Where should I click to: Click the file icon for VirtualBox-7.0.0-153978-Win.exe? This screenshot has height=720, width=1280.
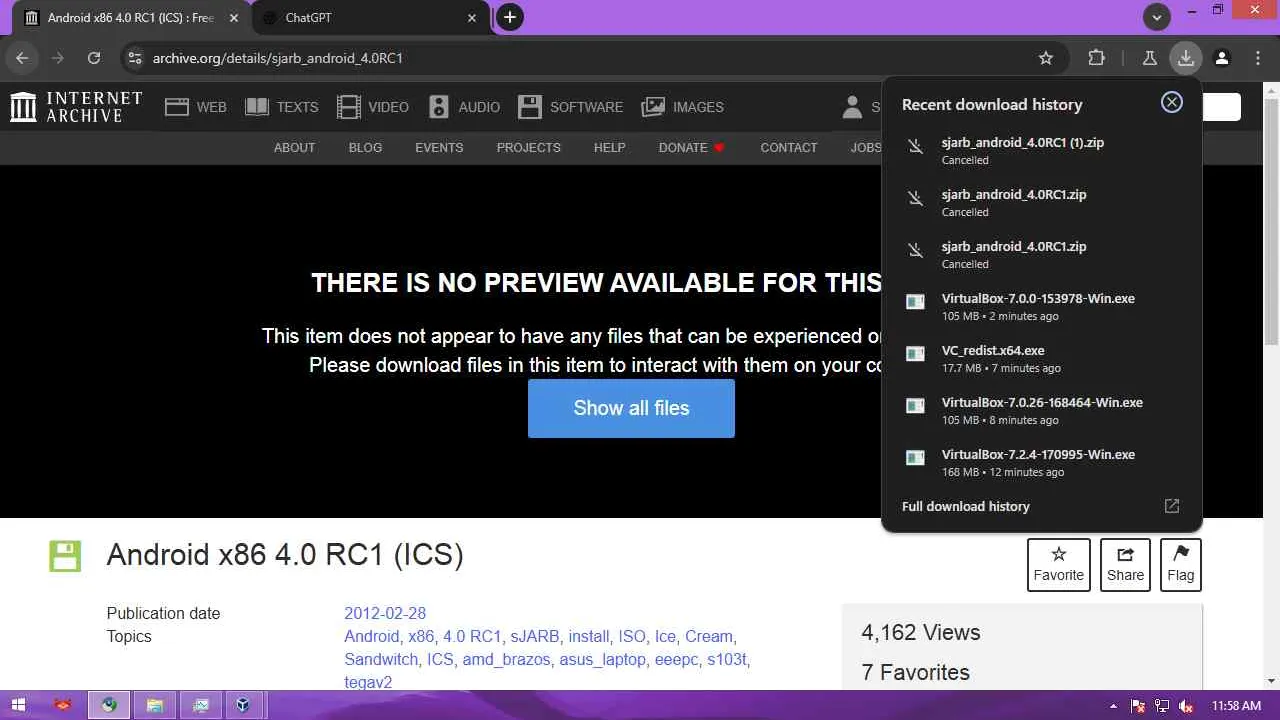(x=915, y=301)
